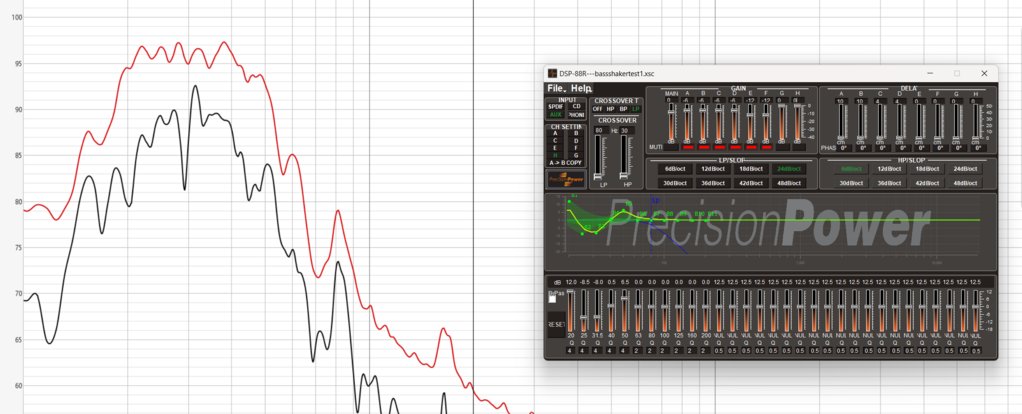This screenshot has width=1022, height=414.
Task: Click the DSP-88R app icon in title bar
Action: 552,74
